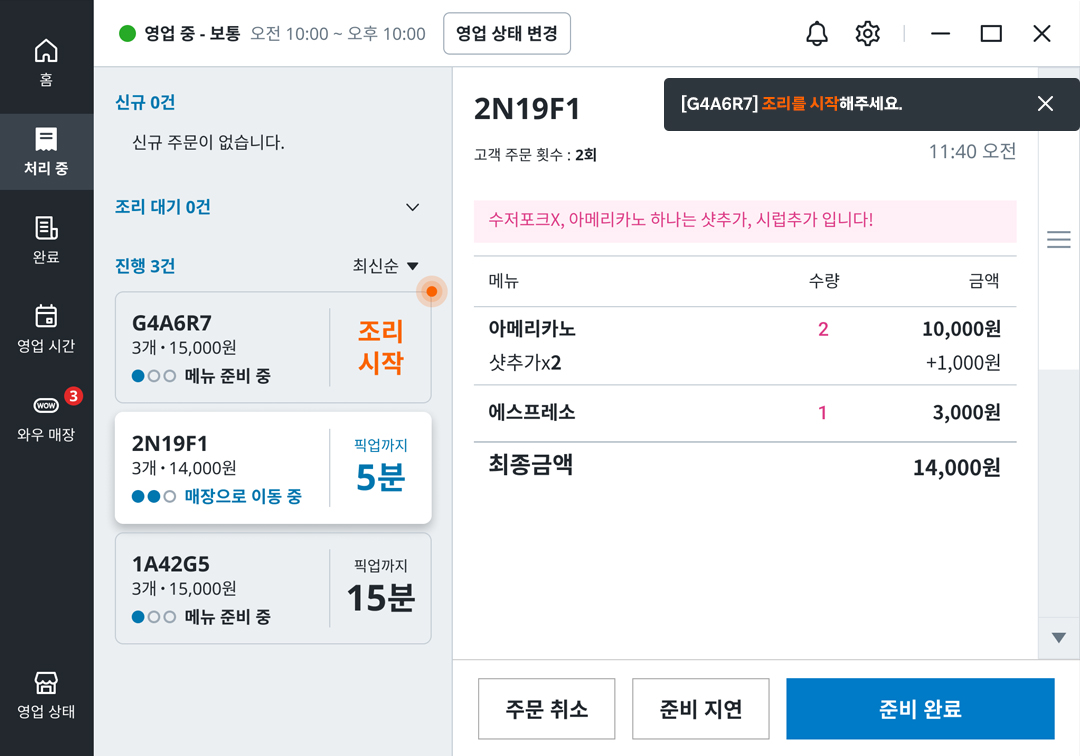Click the notification bell icon

pos(817,34)
